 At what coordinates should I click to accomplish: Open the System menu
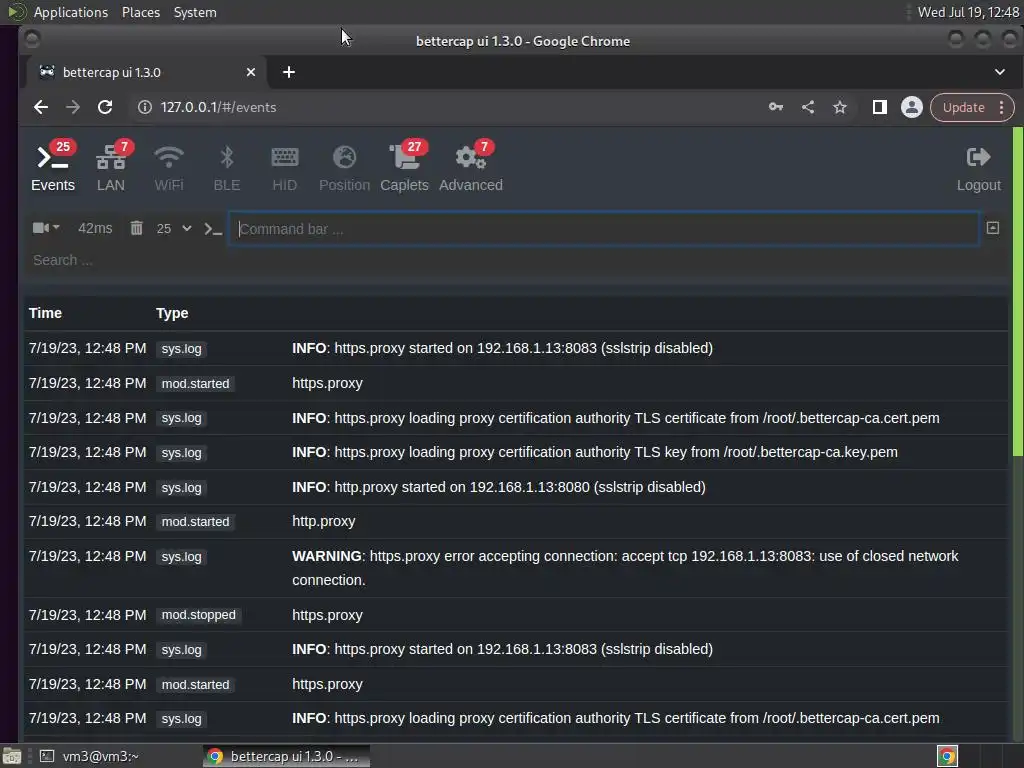[x=195, y=12]
